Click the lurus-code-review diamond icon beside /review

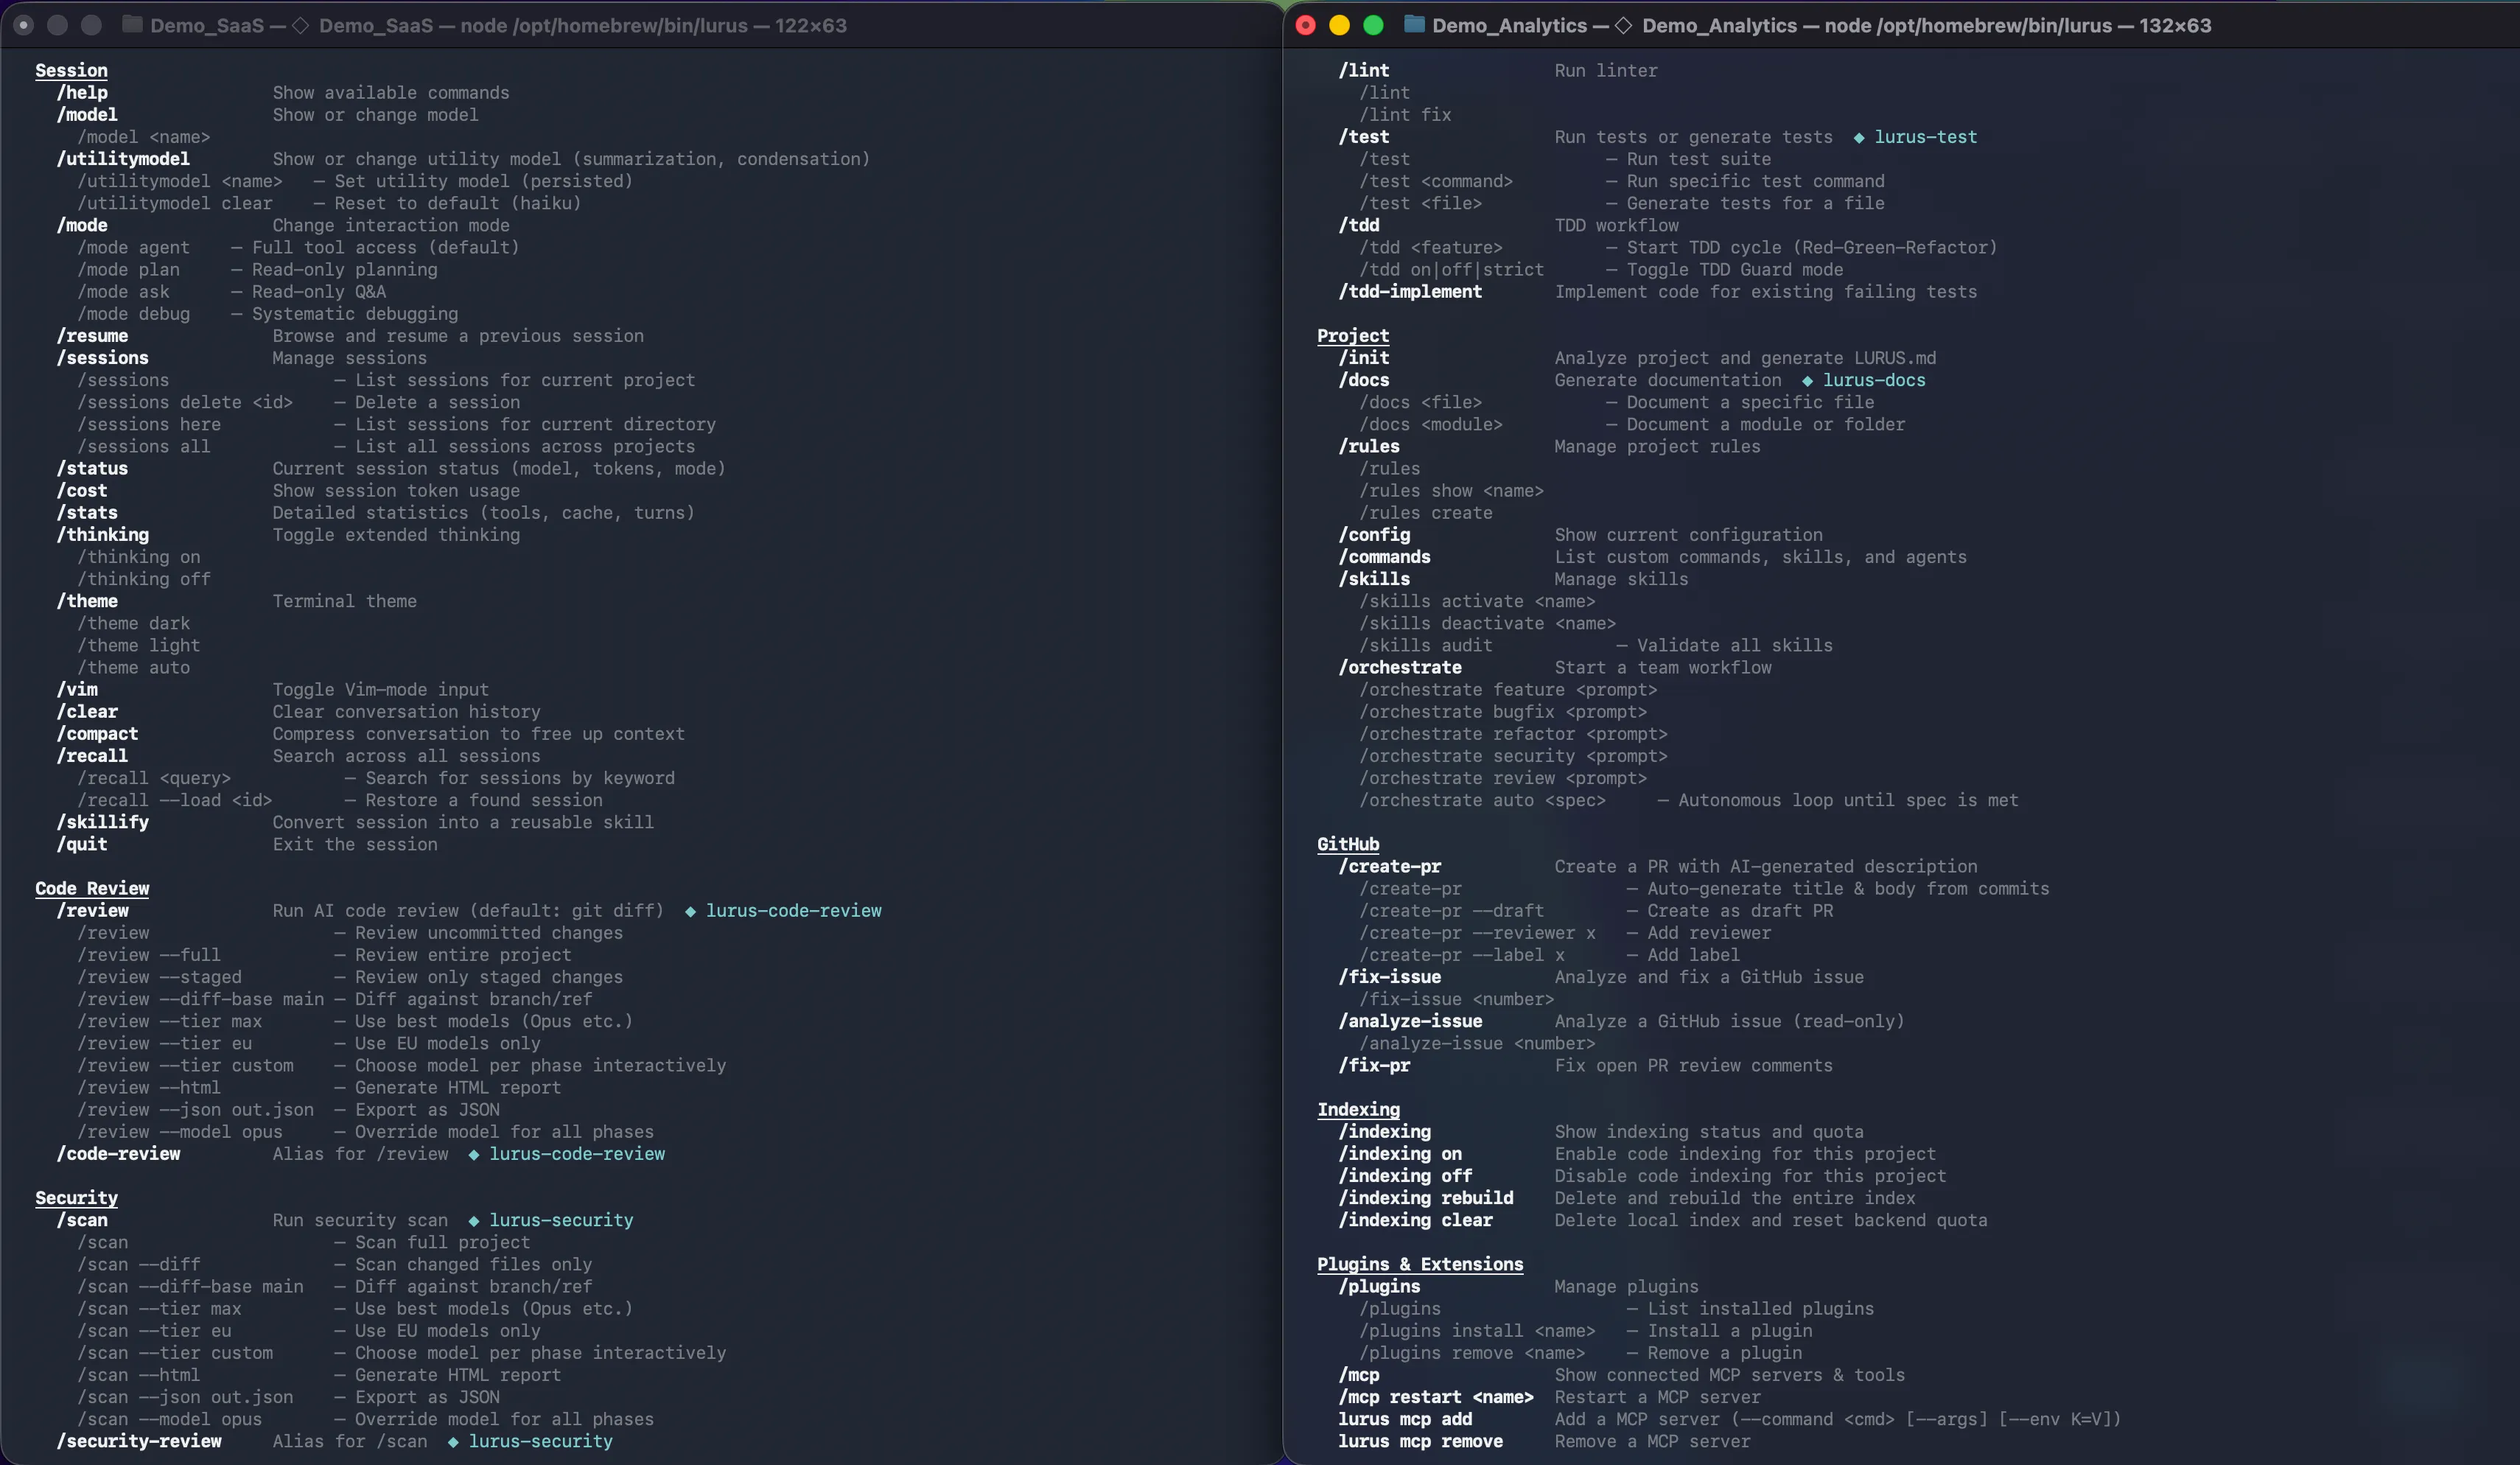[x=689, y=910]
